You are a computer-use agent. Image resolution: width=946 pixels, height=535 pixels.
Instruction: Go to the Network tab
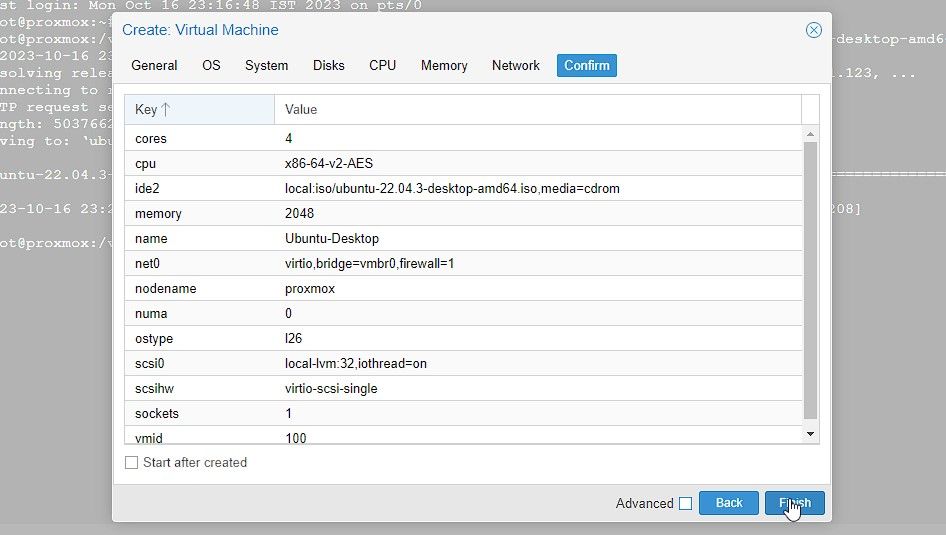point(515,66)
